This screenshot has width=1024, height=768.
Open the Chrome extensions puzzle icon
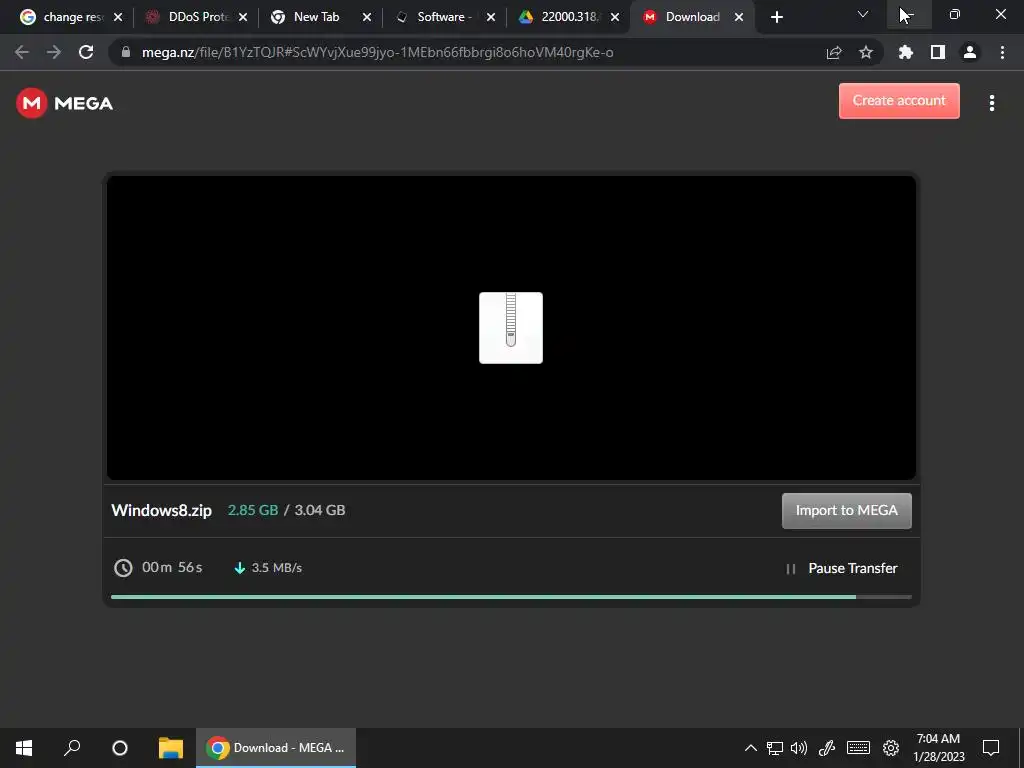(906, 52)
